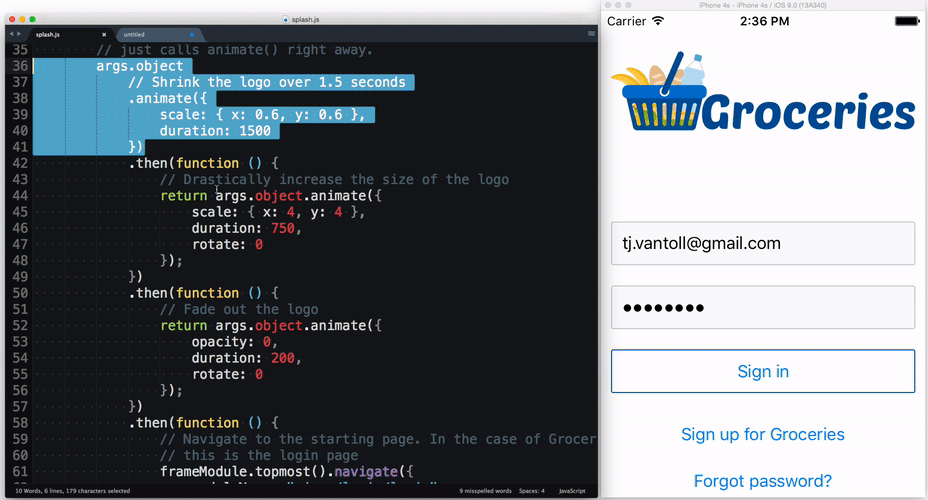Click the next tab arrow
This screenshot has height=500, width=928.
18,34
